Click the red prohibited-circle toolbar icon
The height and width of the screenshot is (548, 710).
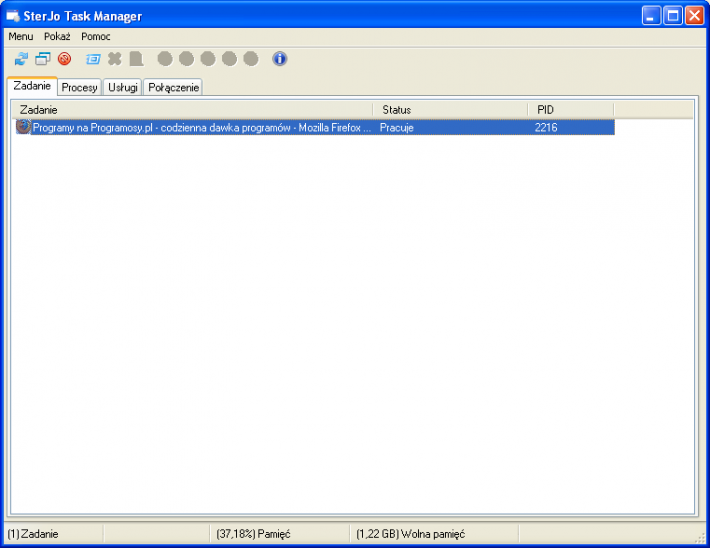pyautogui.click(x=65, y=59)
